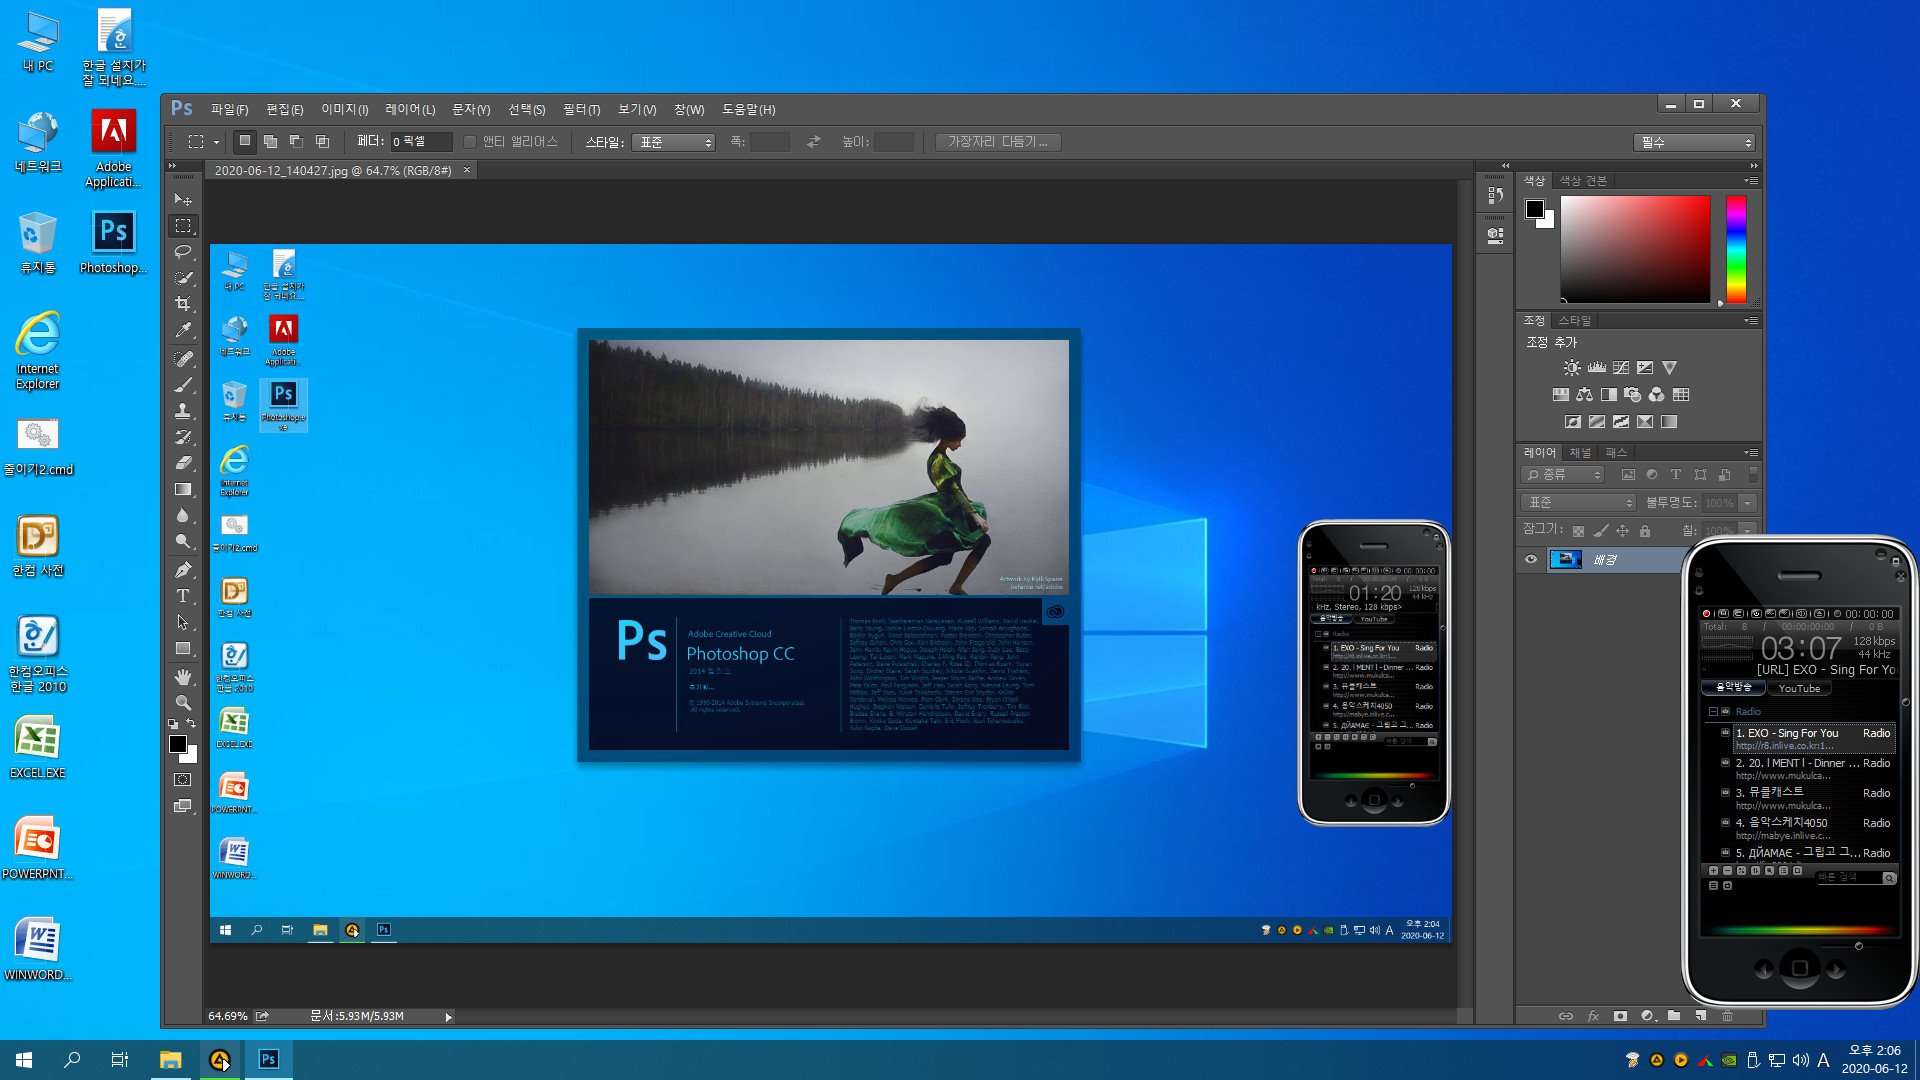The width and height of the screenshot is (1920, 1080).
Task: Open the 필터(T) menu
Action: [581, 109]
